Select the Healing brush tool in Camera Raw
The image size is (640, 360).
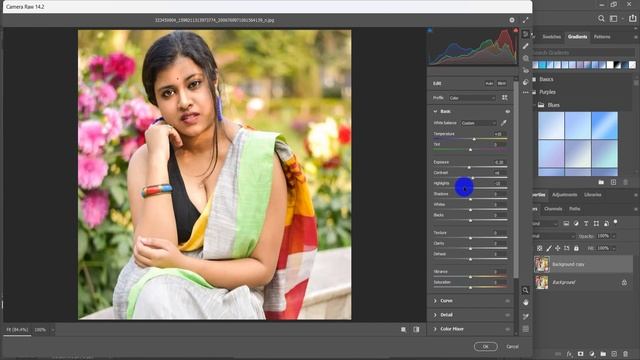pos(526,46)
